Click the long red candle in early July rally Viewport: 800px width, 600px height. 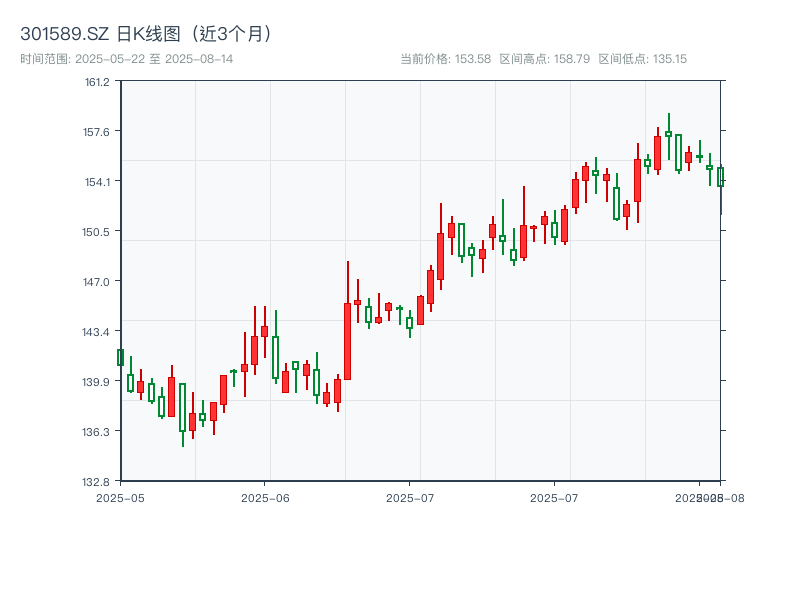[440, 255]
